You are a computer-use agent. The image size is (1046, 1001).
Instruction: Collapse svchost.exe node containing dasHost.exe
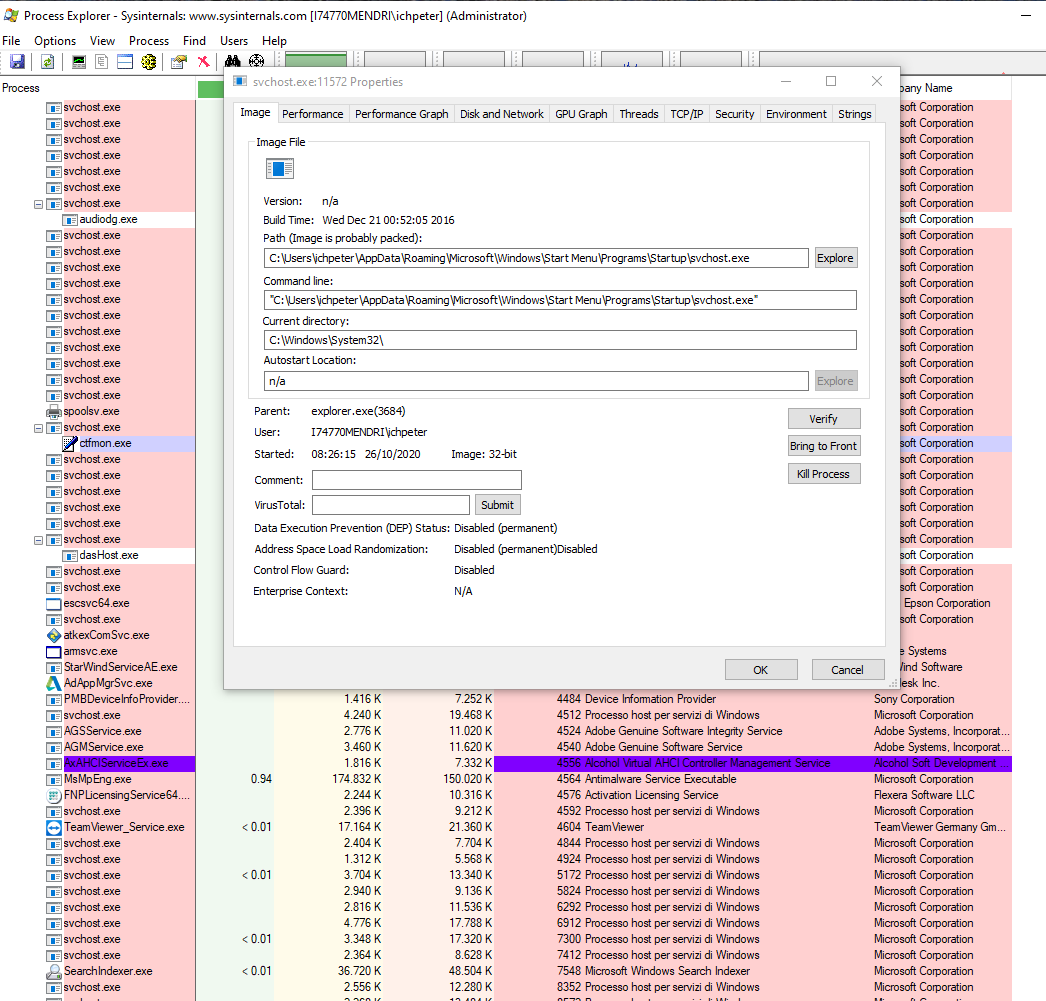click(x=39, y=540)
